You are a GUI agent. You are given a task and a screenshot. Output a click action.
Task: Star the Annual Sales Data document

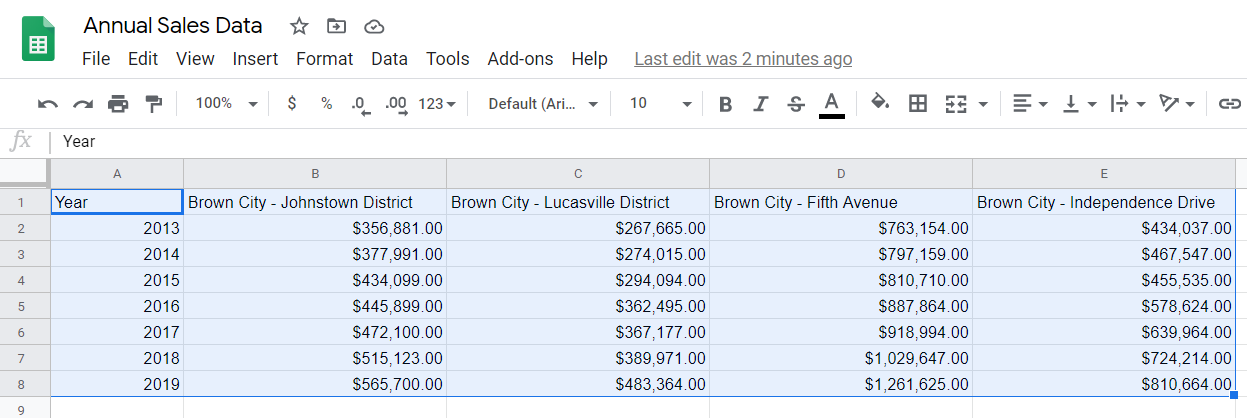point(299,27)
